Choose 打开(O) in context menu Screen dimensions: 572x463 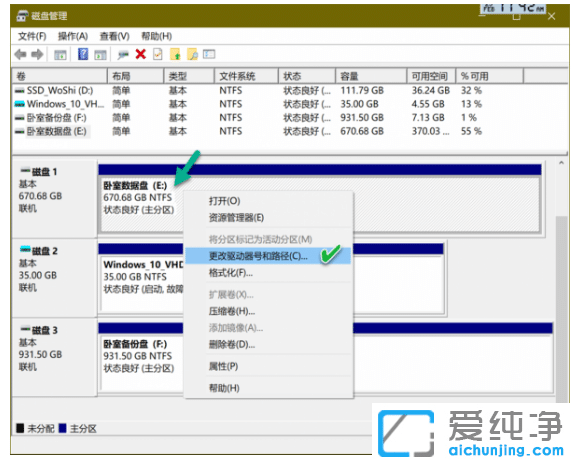(x=268, y=201)
